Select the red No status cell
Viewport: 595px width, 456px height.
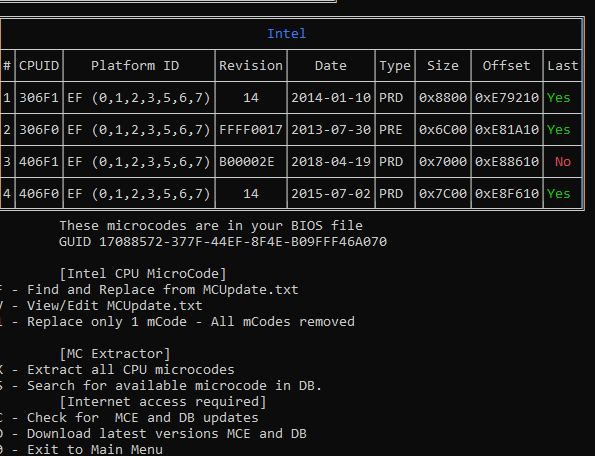tap(563, 162)
